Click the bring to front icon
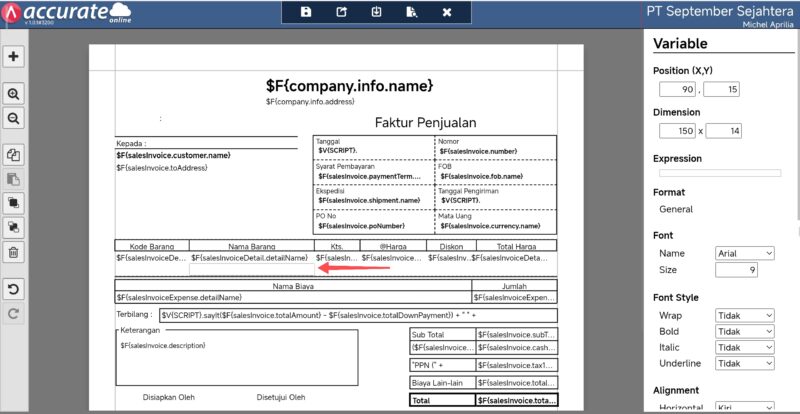Viewport: 800px width, 414px height. tap(14, 203)
